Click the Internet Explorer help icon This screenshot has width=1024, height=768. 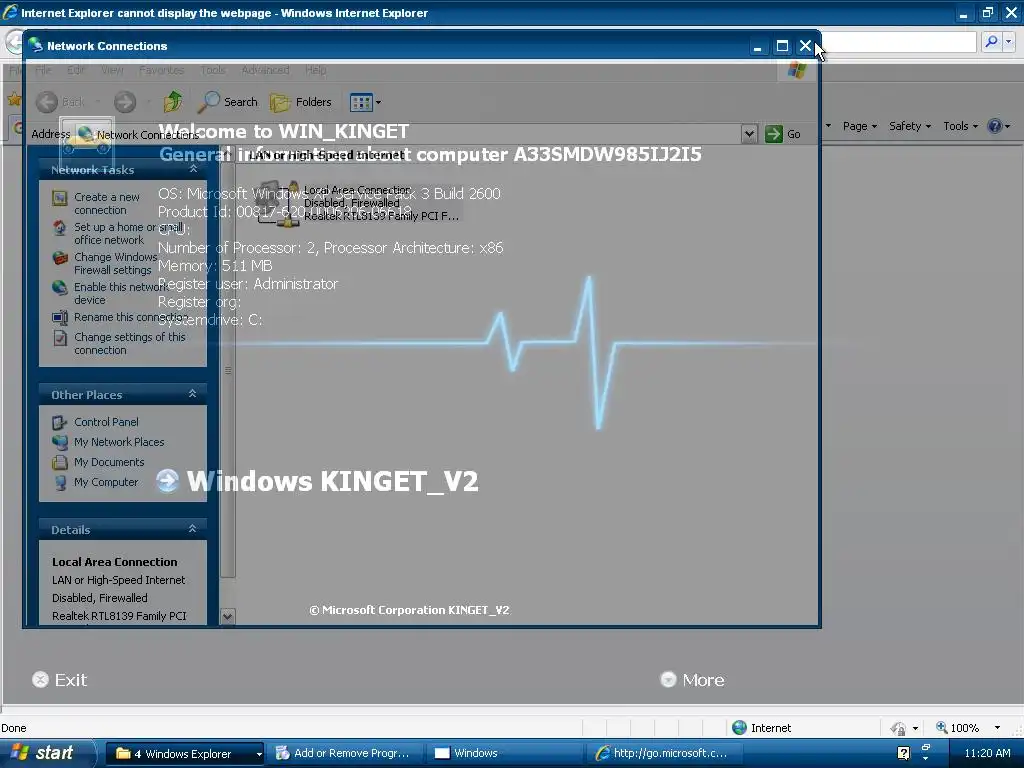pos(995,126)
